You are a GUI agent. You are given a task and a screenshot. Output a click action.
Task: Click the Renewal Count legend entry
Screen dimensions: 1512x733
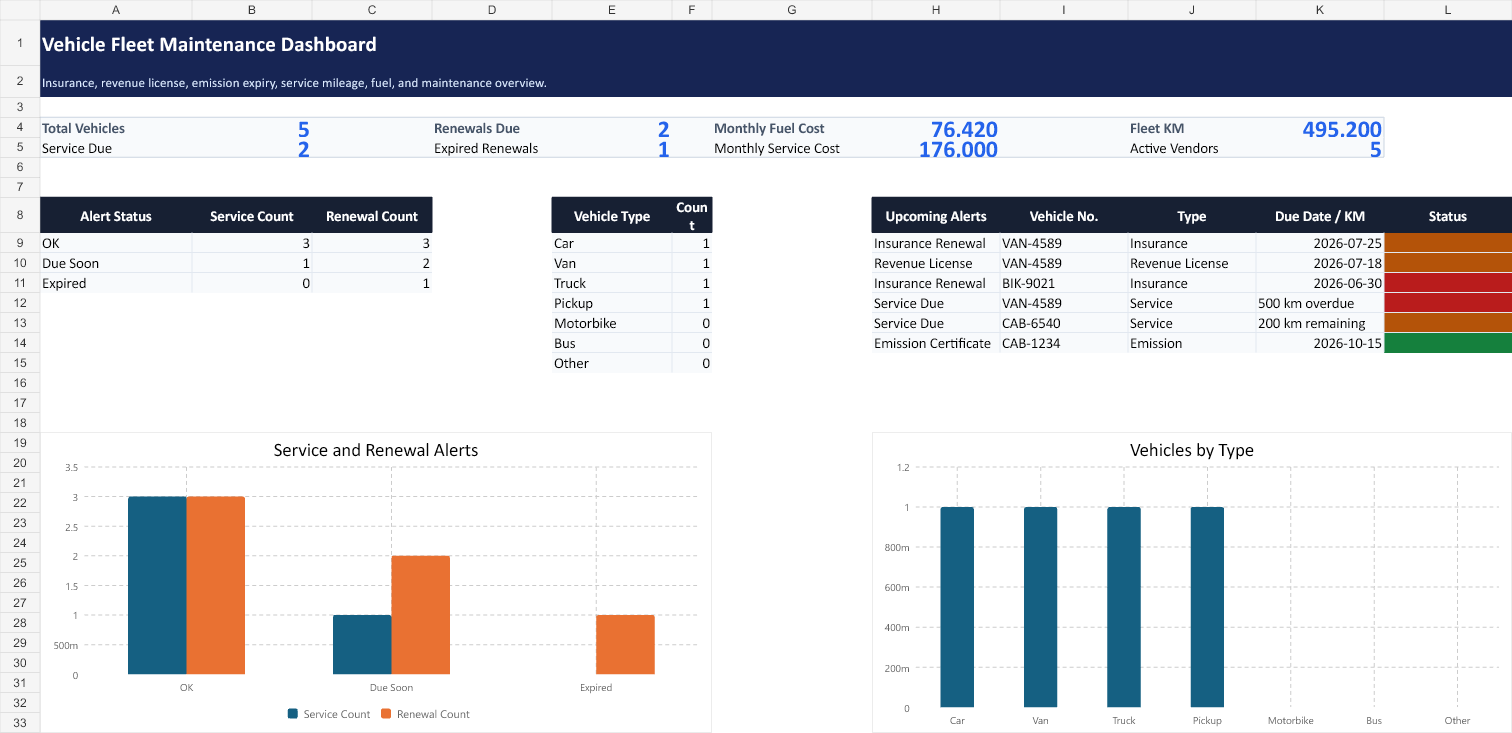click(425, 714)
